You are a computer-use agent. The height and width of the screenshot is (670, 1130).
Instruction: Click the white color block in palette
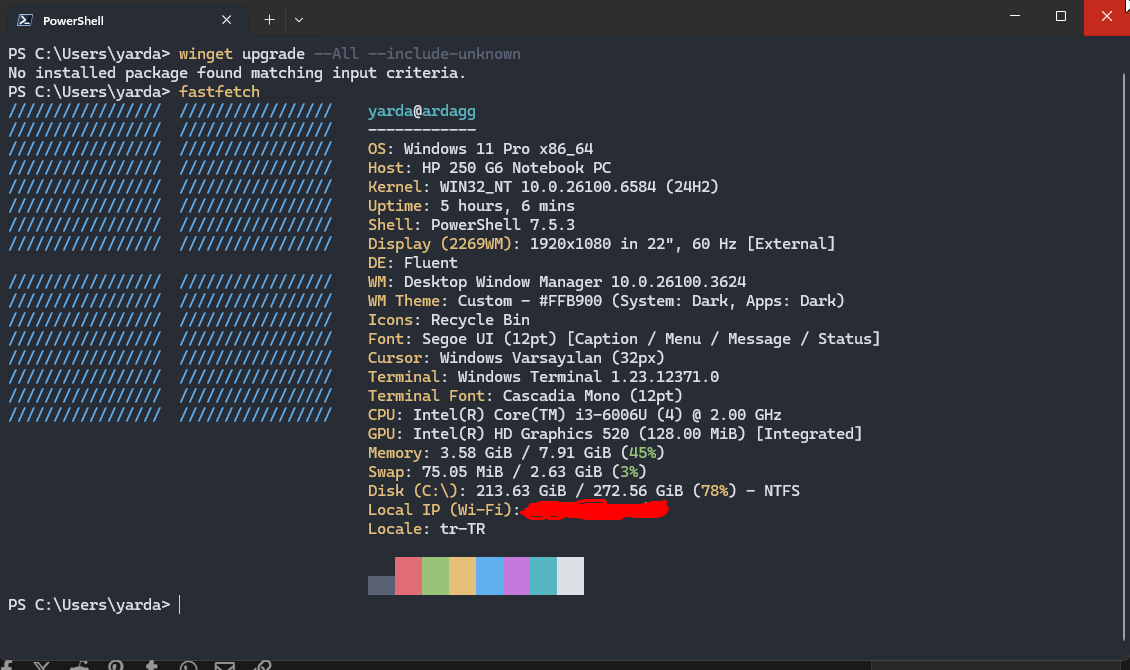coord(570,576)
